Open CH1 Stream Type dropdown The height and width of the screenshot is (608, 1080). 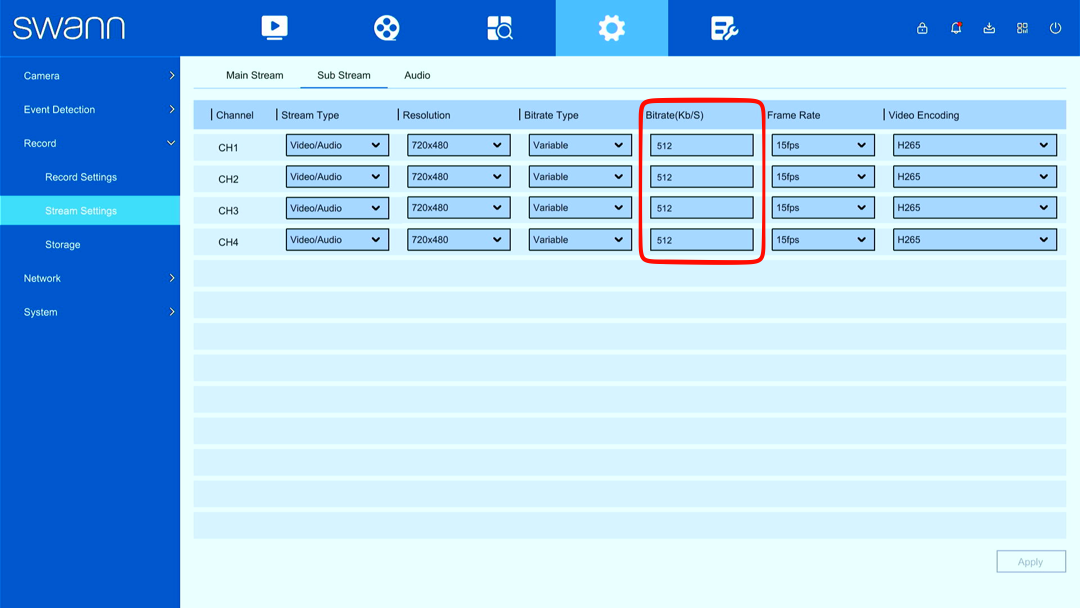click(337, 145)
